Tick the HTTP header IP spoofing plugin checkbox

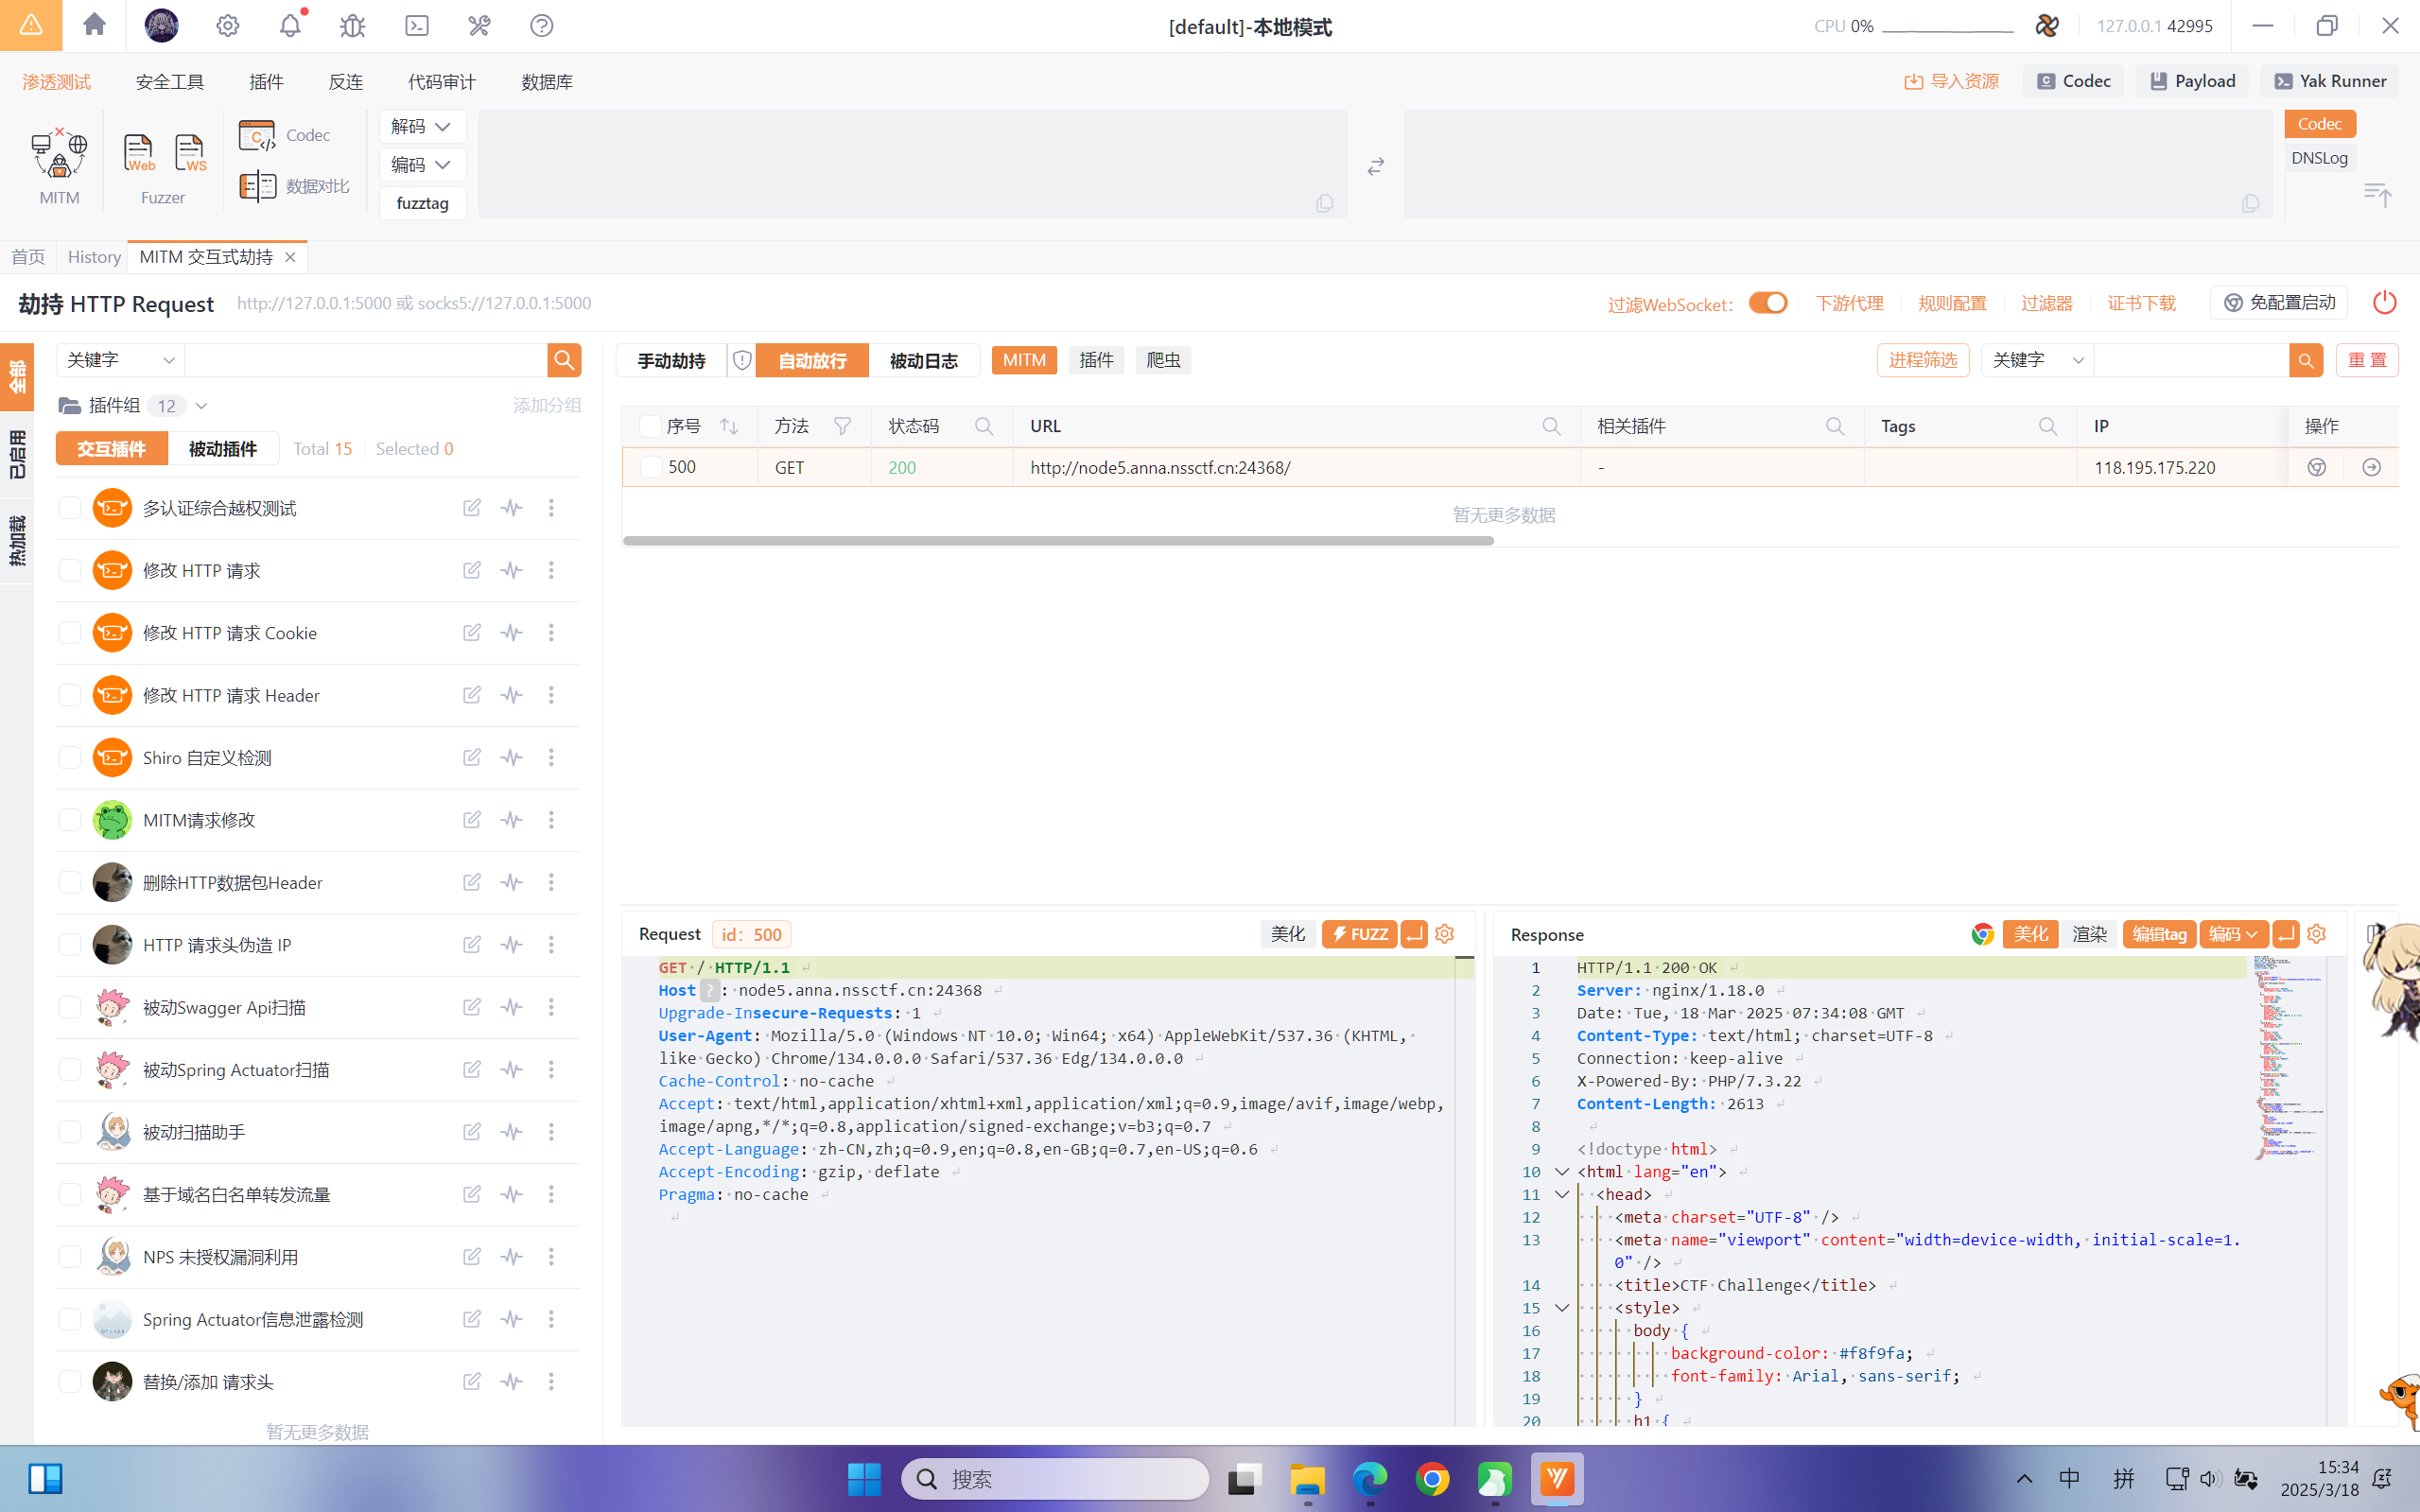point(70,945)
